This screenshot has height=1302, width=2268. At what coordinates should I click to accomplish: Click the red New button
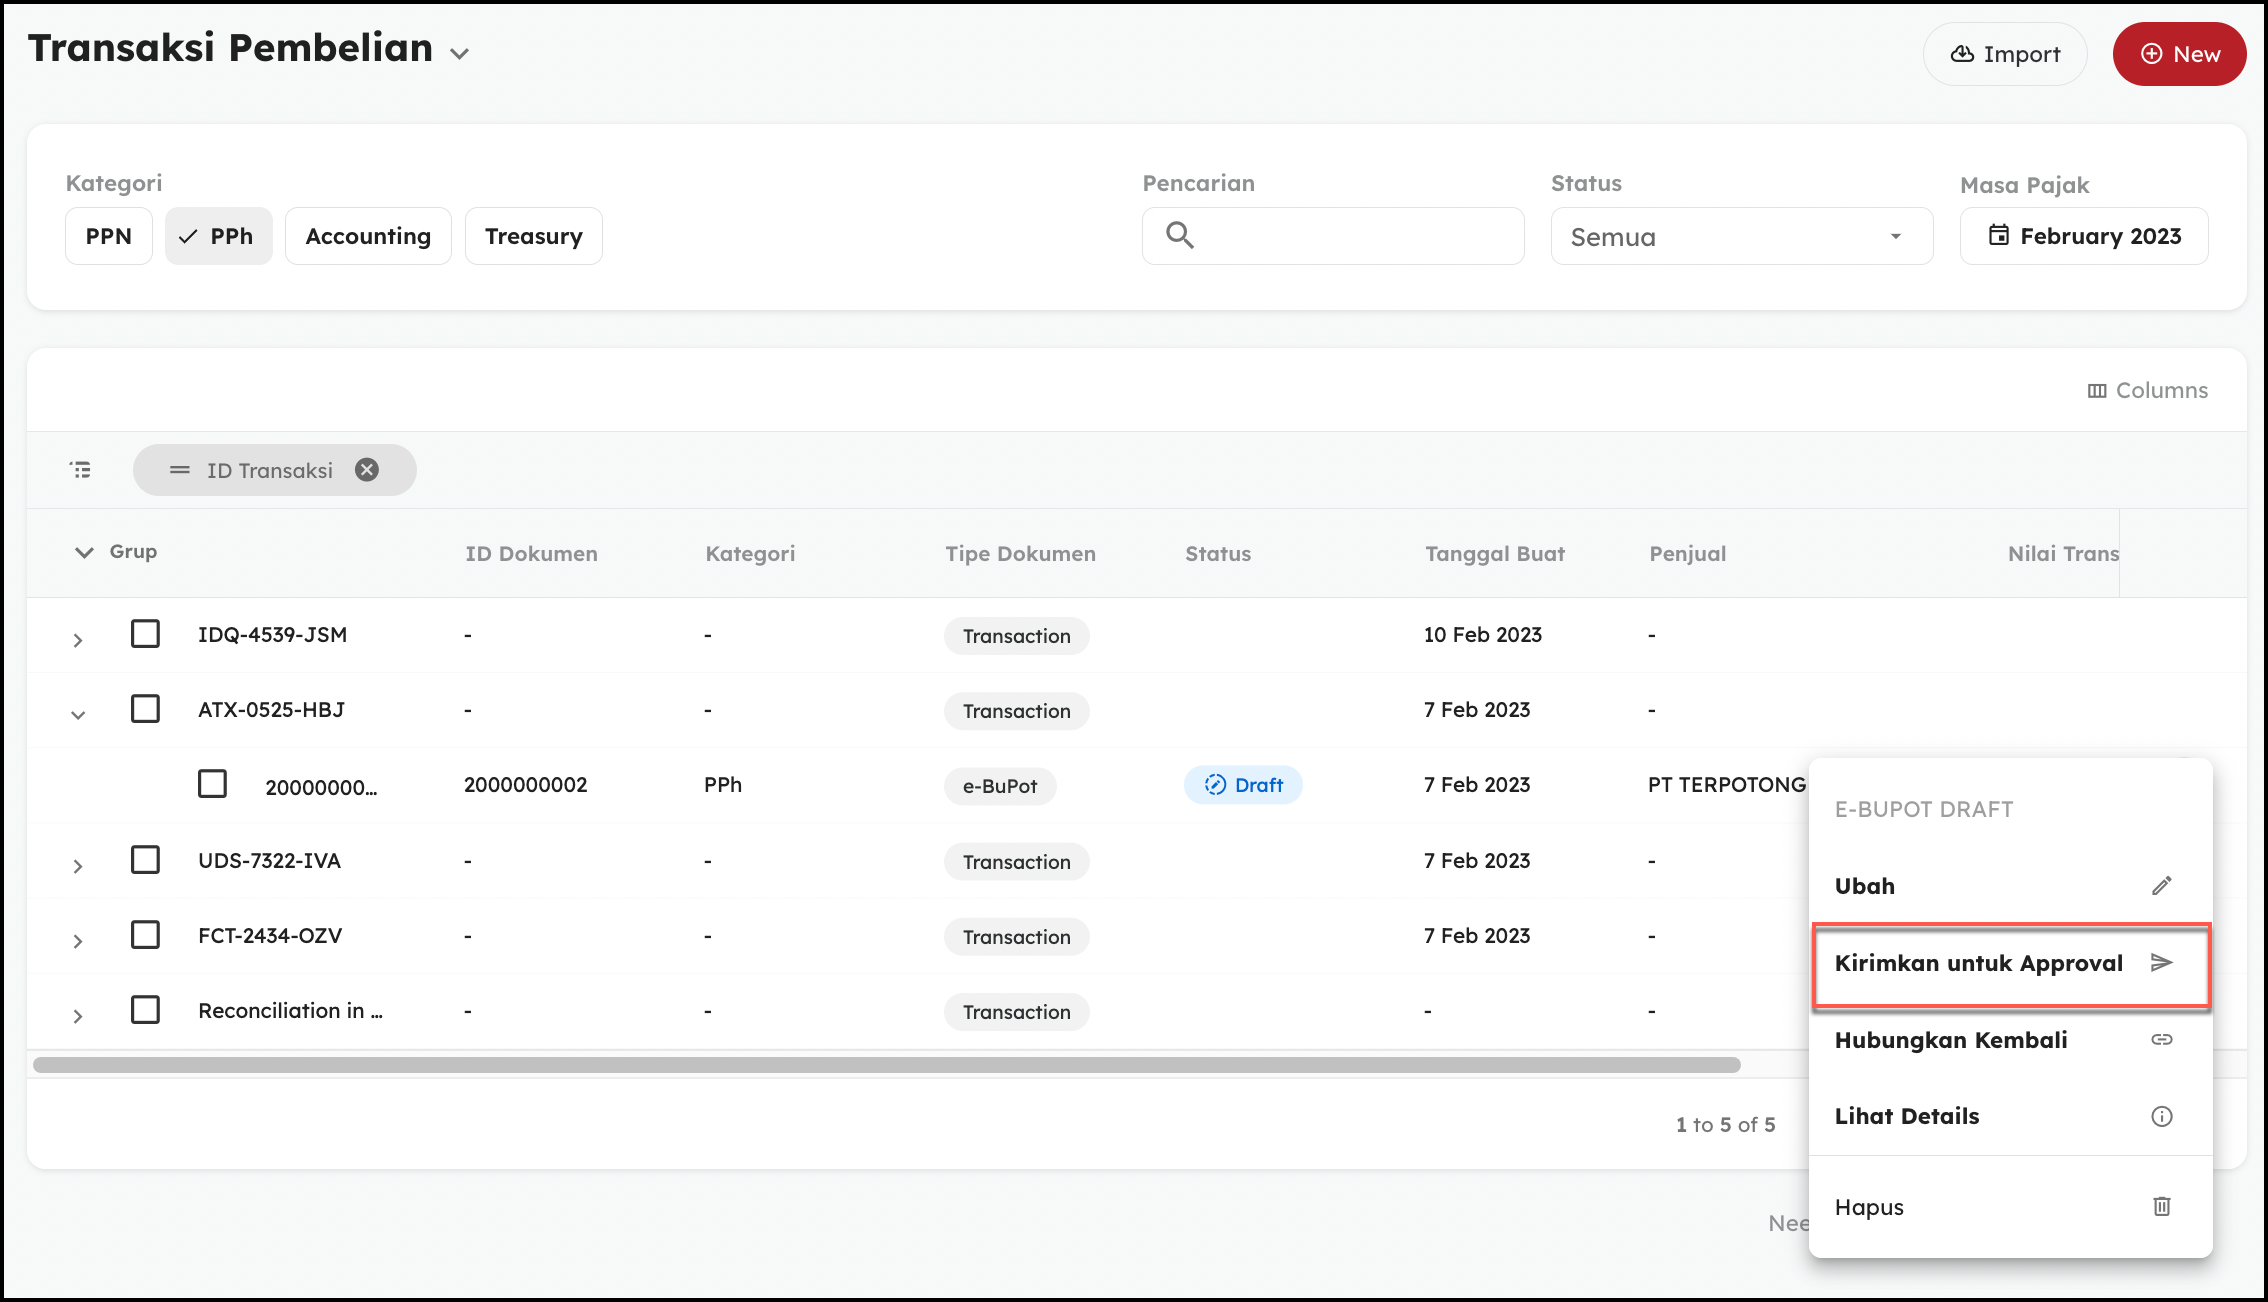pyautogui.click(x=2179, y=54)
